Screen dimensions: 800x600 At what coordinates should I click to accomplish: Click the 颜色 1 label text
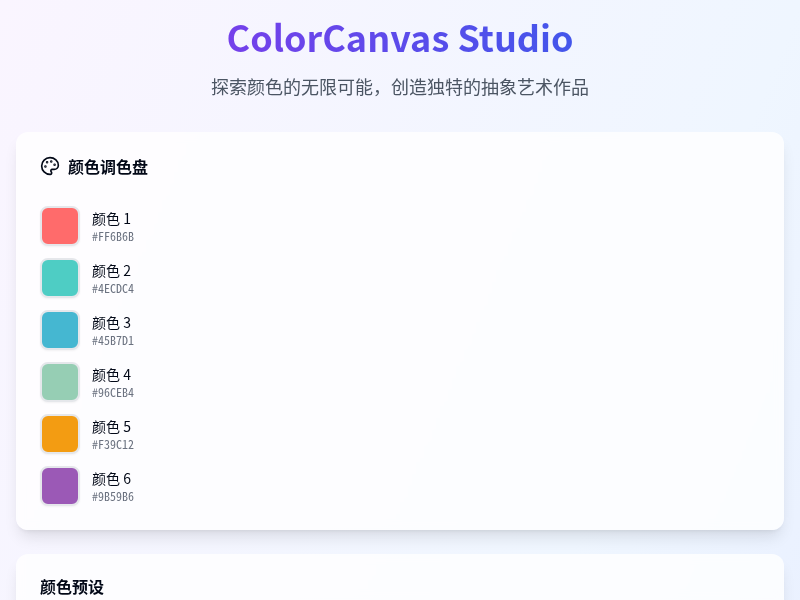tap(111, 219)
